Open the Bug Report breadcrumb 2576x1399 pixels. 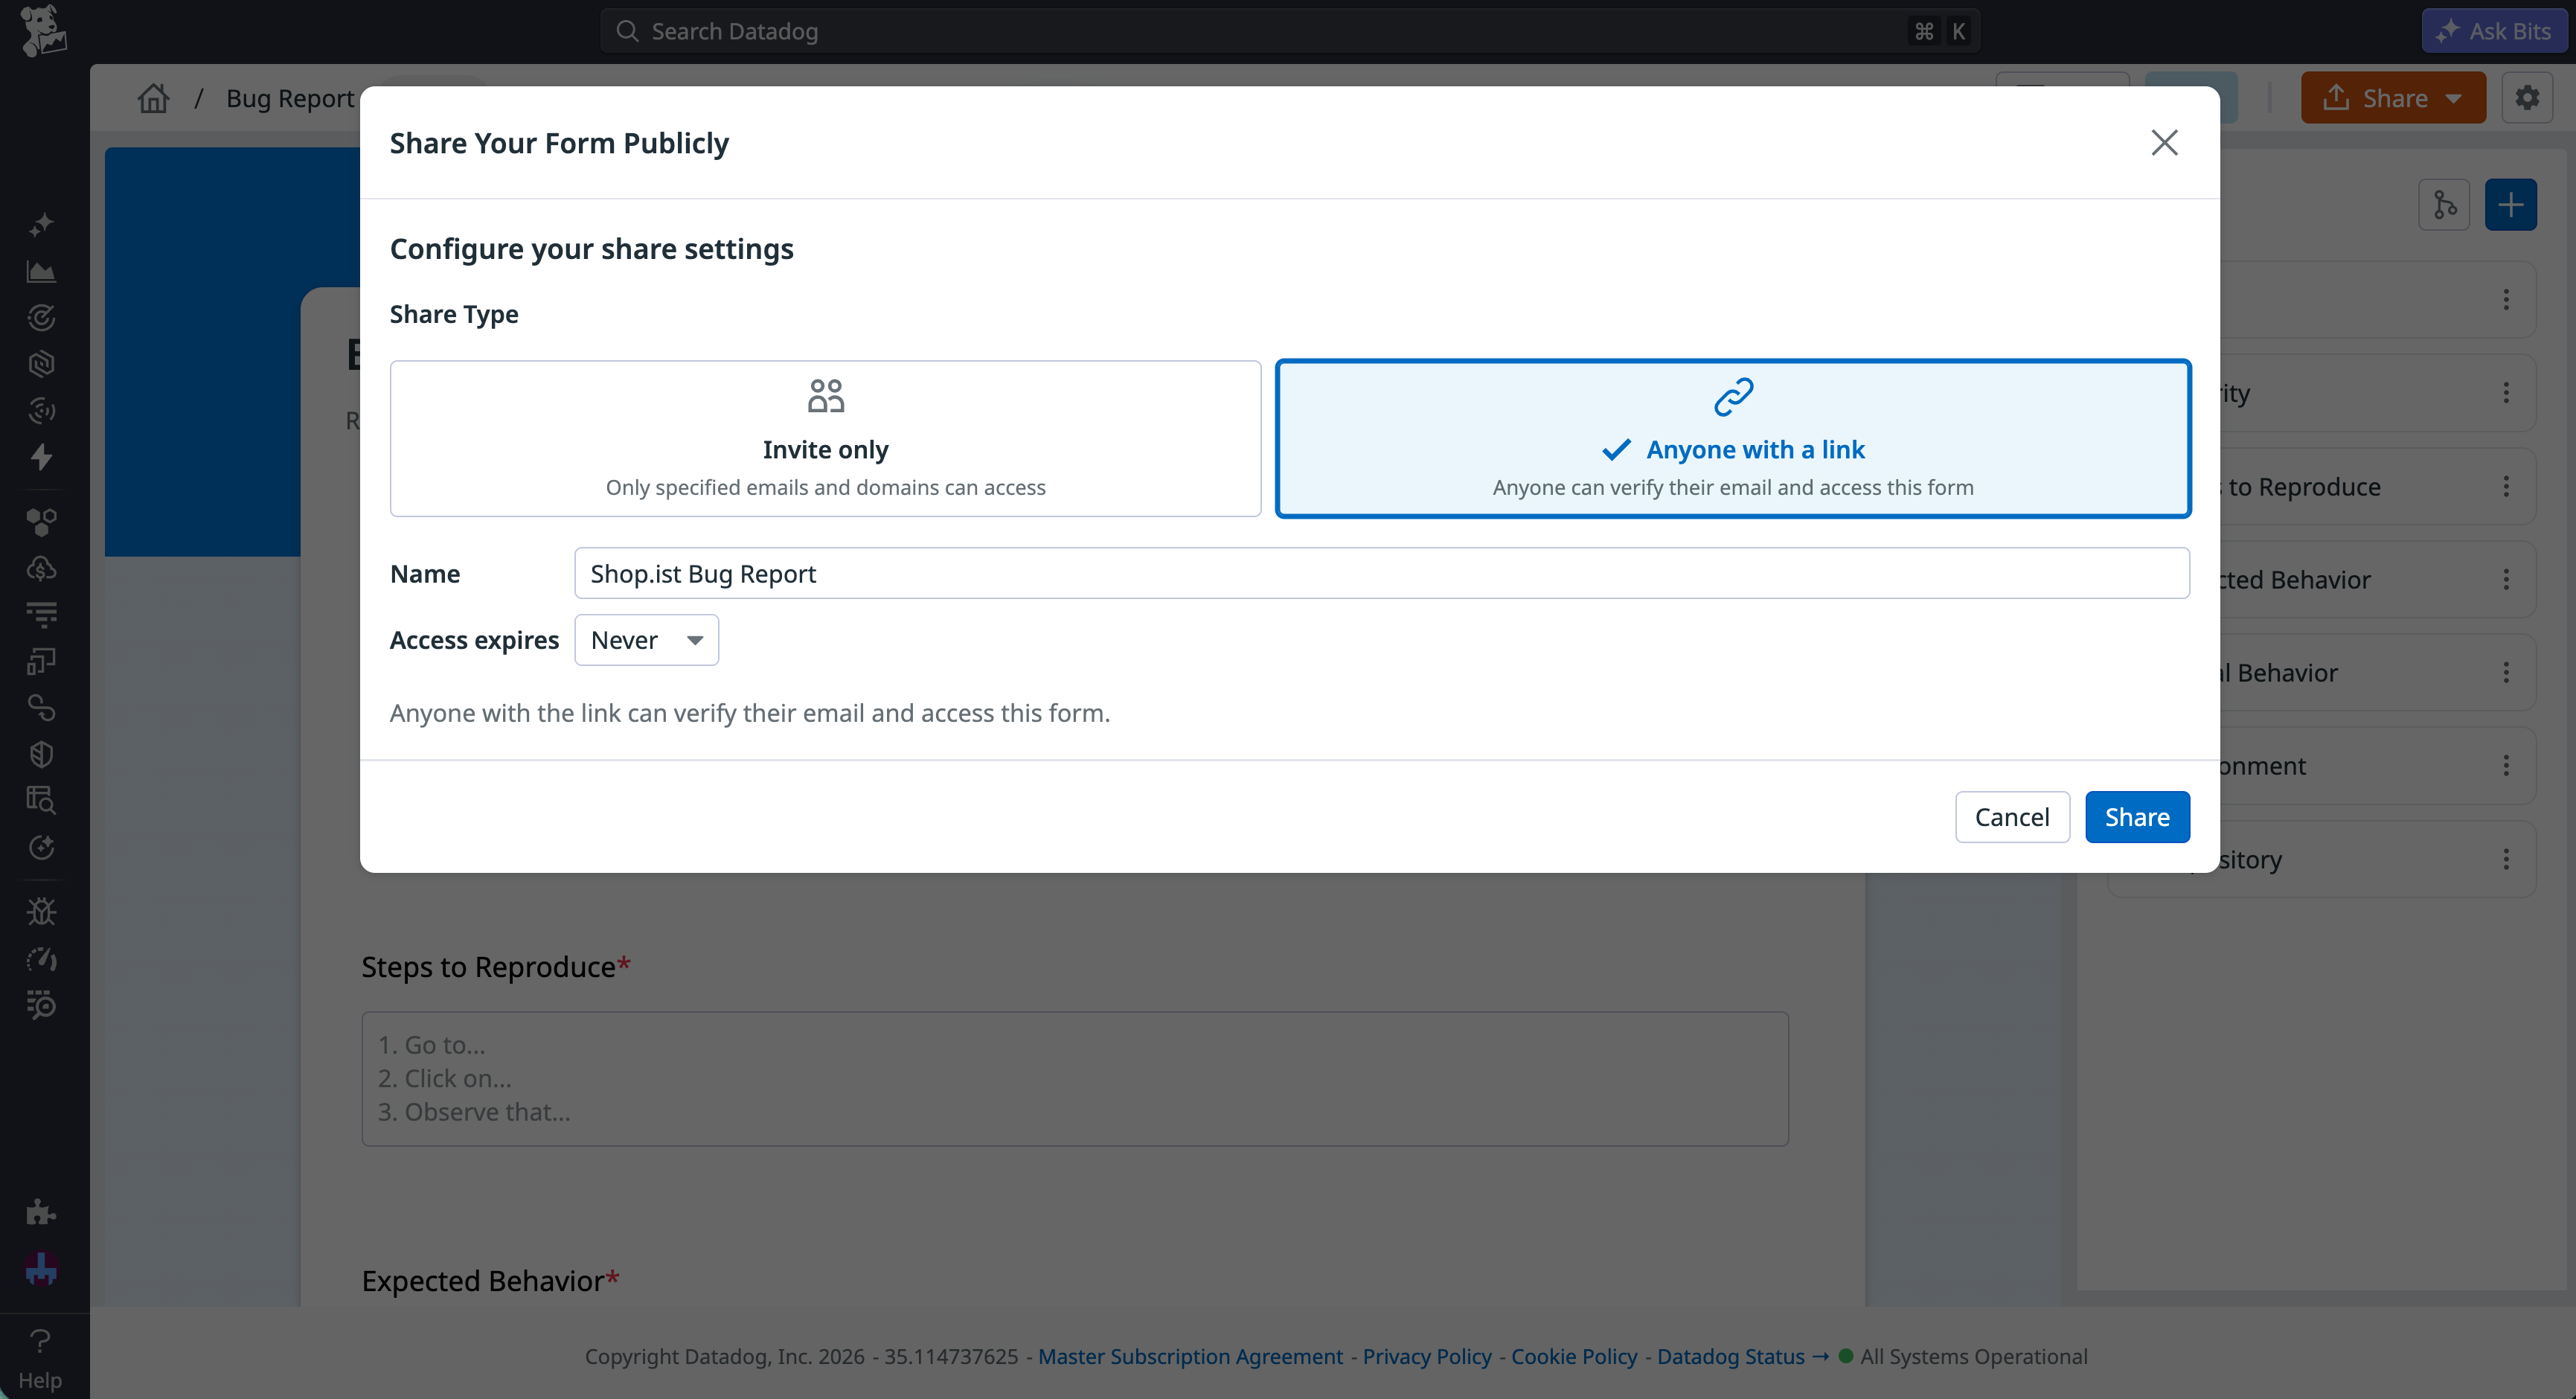(x=290, y=98)
